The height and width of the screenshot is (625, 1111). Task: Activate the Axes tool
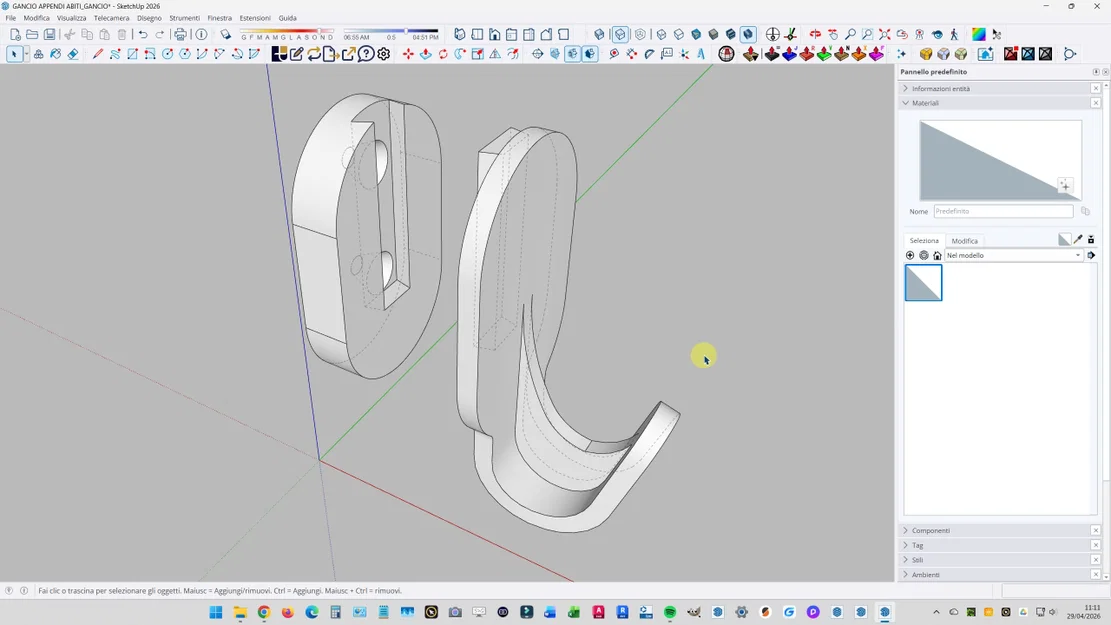coord(684,54)
